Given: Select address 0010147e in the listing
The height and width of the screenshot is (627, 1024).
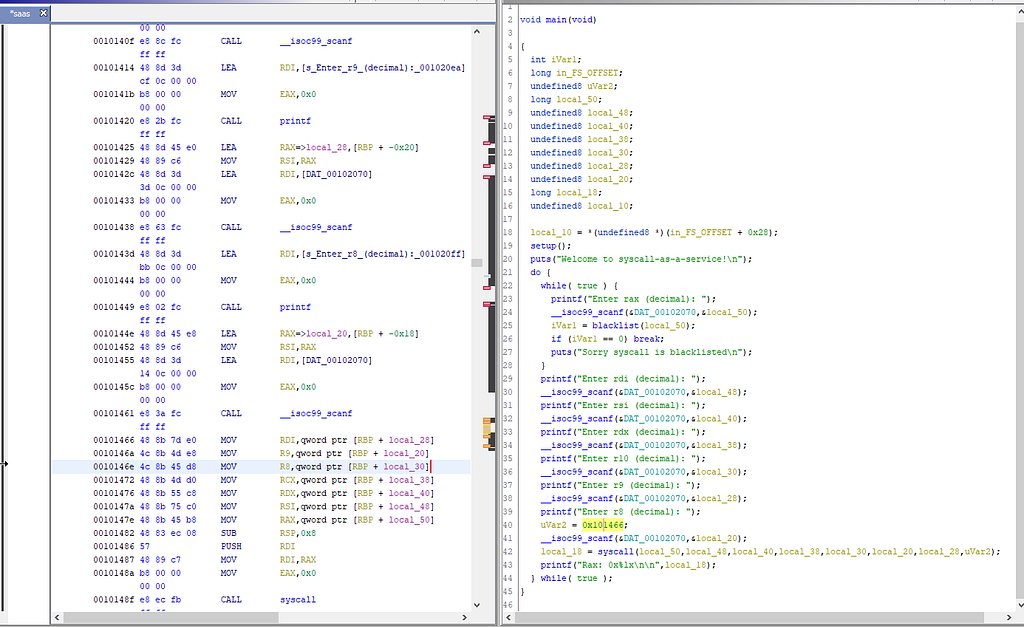Looking at the screenshot, I should click(x=113, y=520).
